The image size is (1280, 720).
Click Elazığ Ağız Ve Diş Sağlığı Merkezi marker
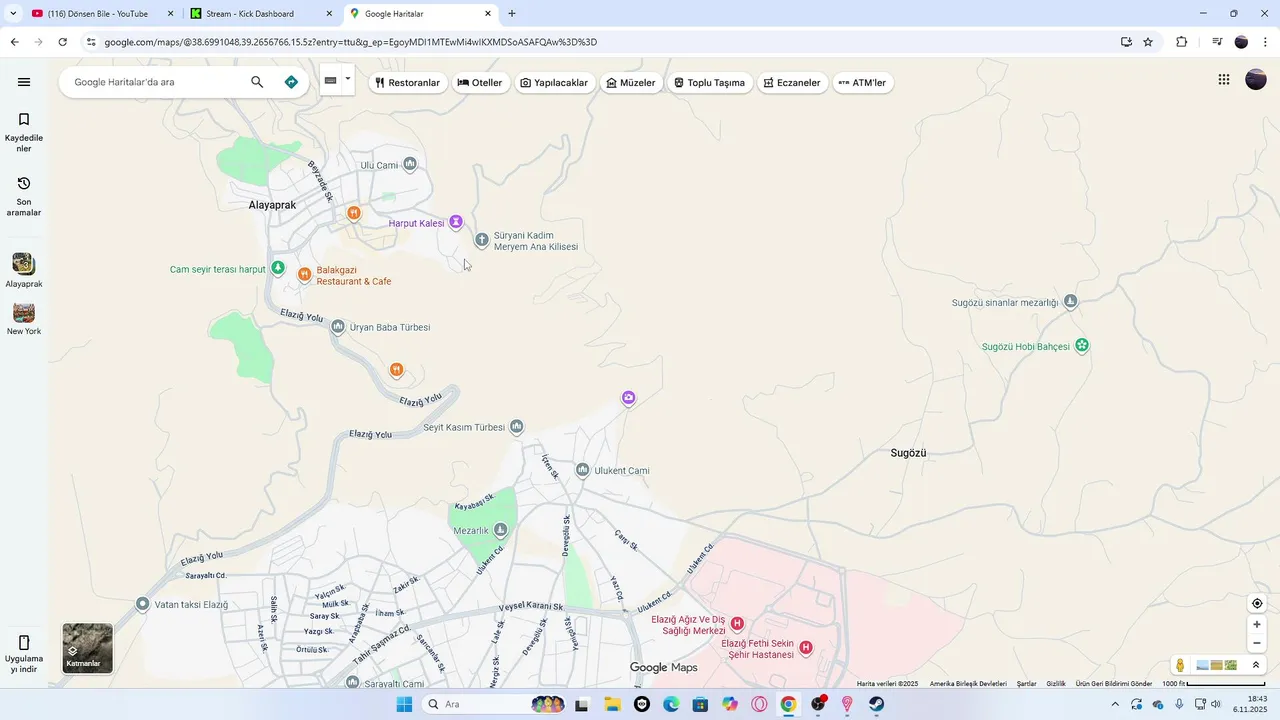pyautogui.click(x=737, y=624)
